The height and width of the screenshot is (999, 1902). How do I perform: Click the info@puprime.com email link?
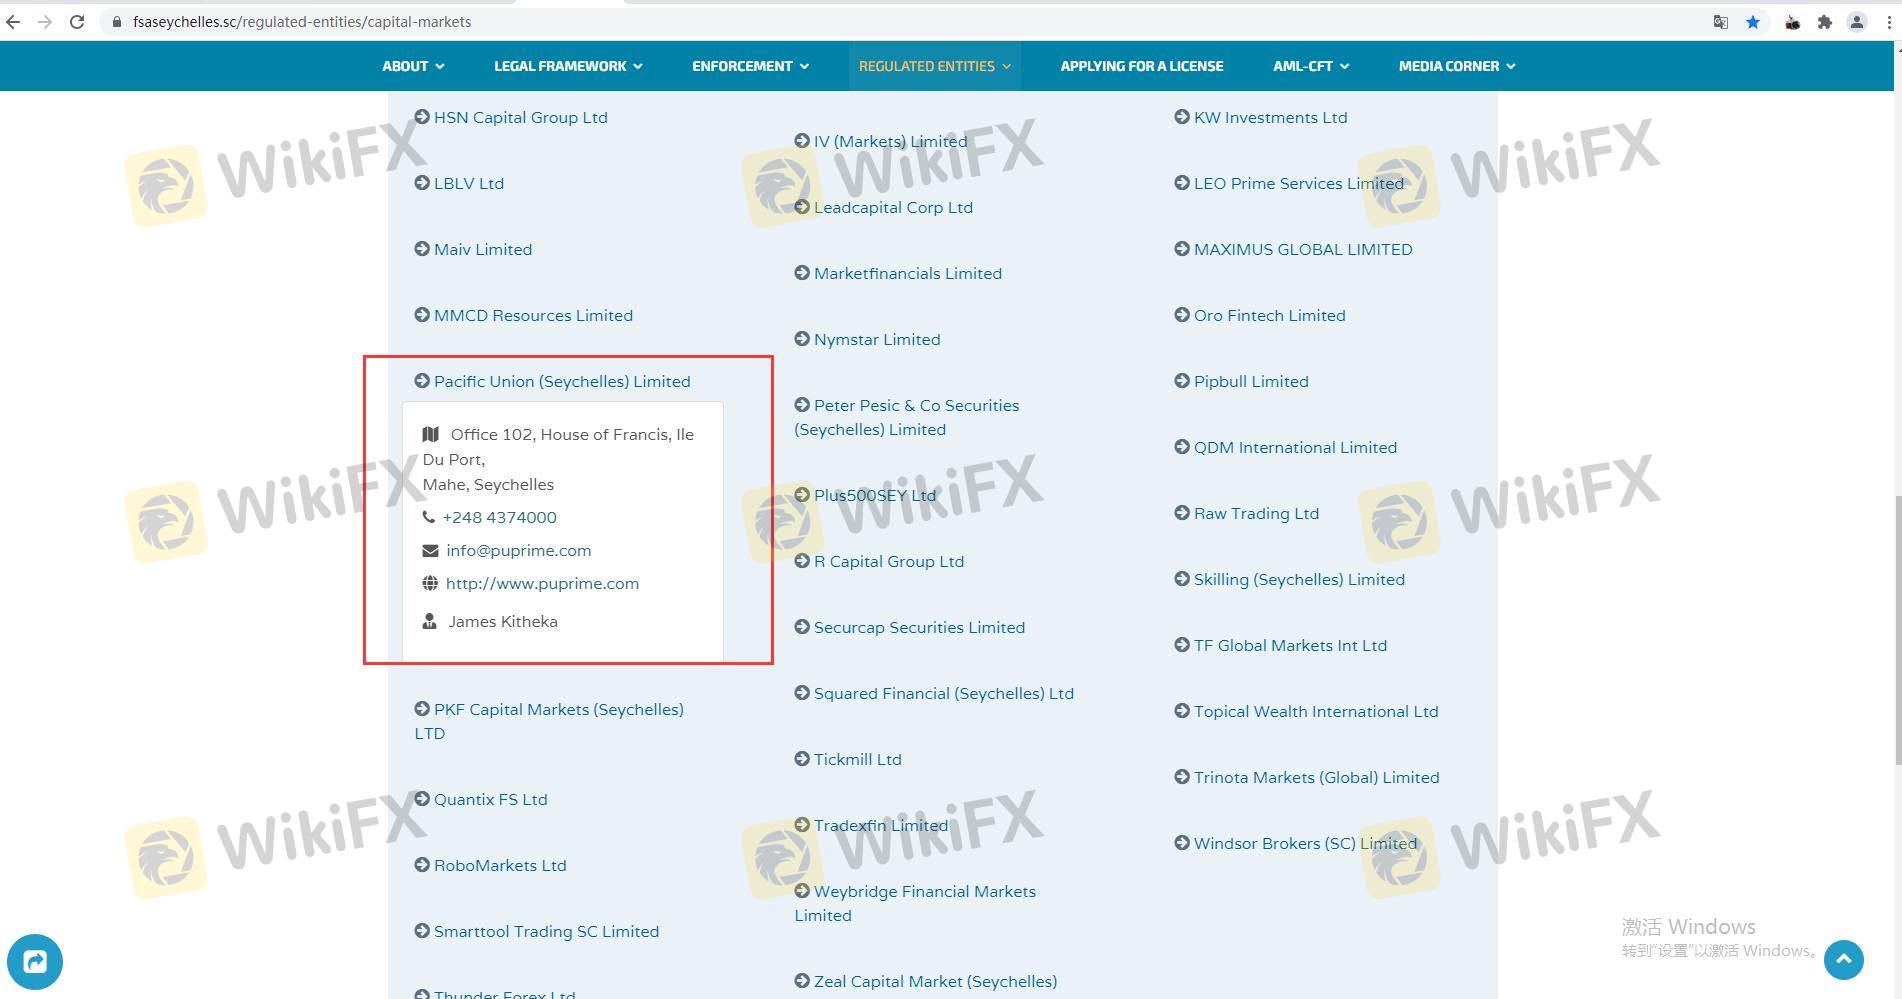518,550
